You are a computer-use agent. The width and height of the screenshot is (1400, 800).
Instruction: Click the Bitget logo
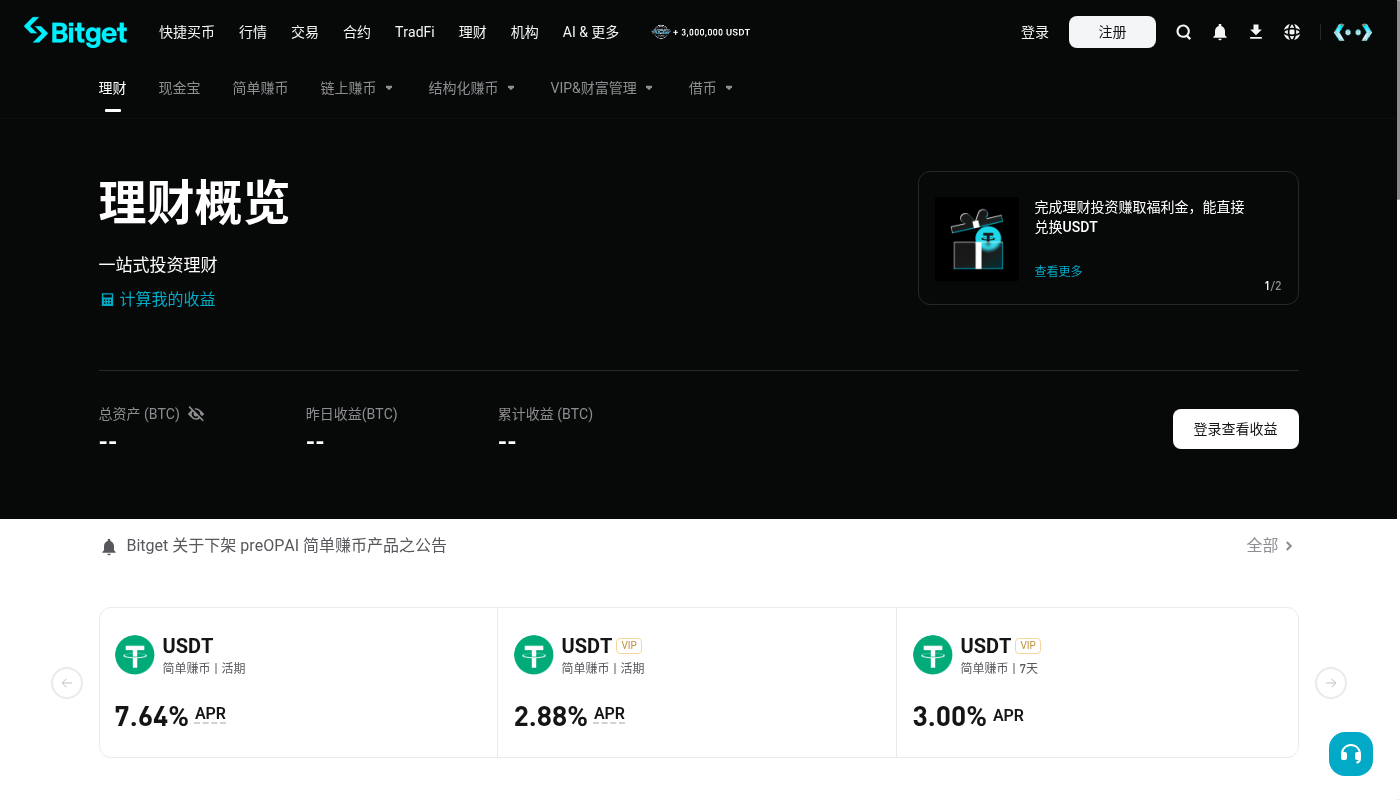(x=76, y=32)
